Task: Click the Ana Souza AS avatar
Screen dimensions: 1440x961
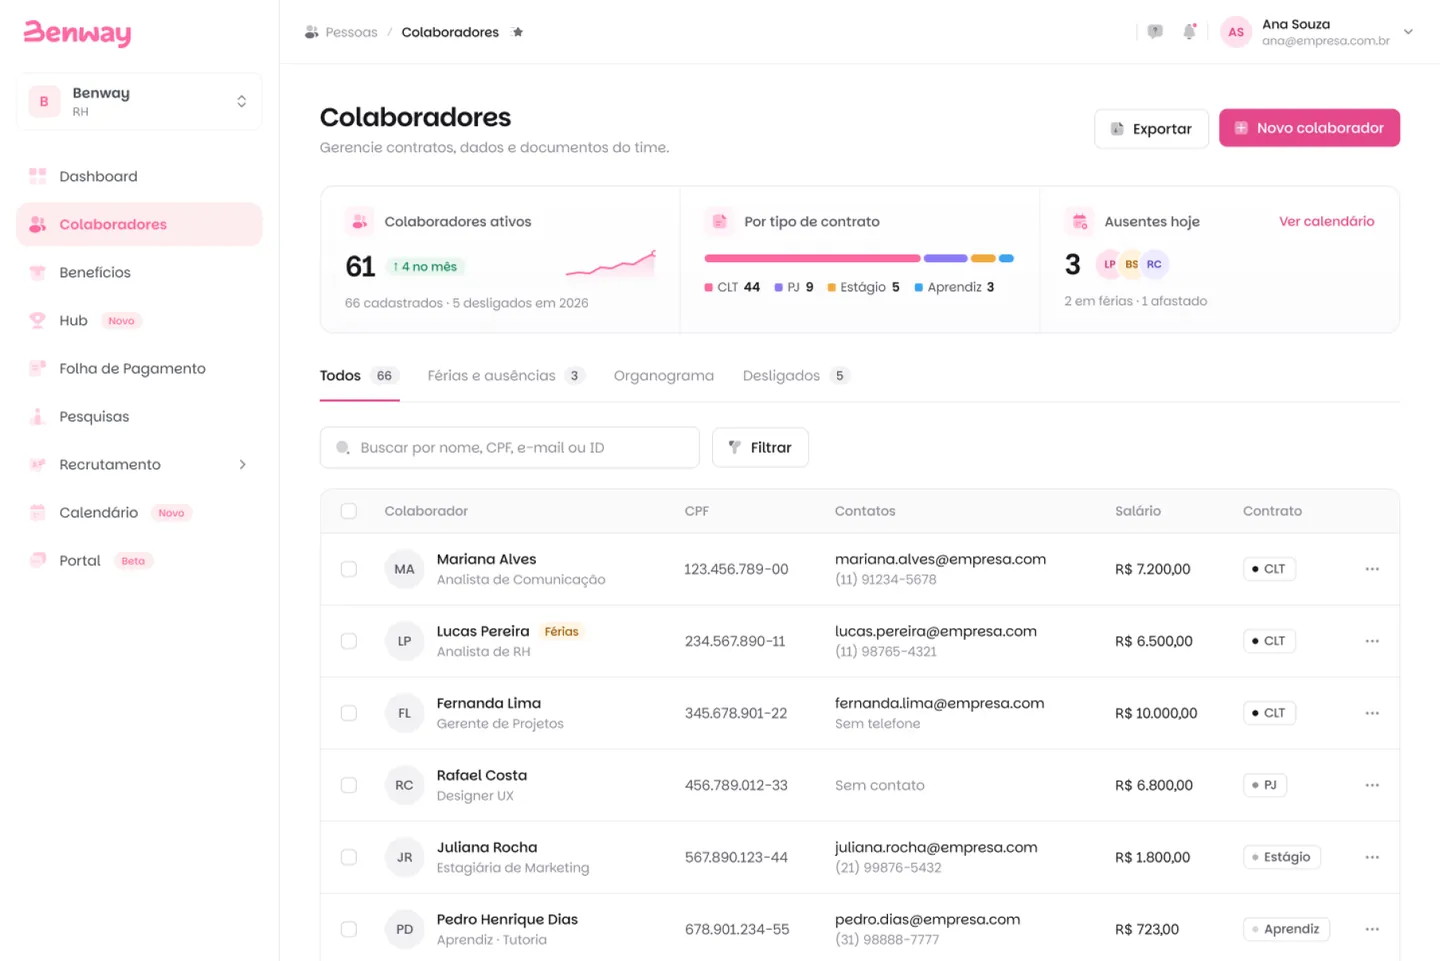Action: tap(1236, 32)
